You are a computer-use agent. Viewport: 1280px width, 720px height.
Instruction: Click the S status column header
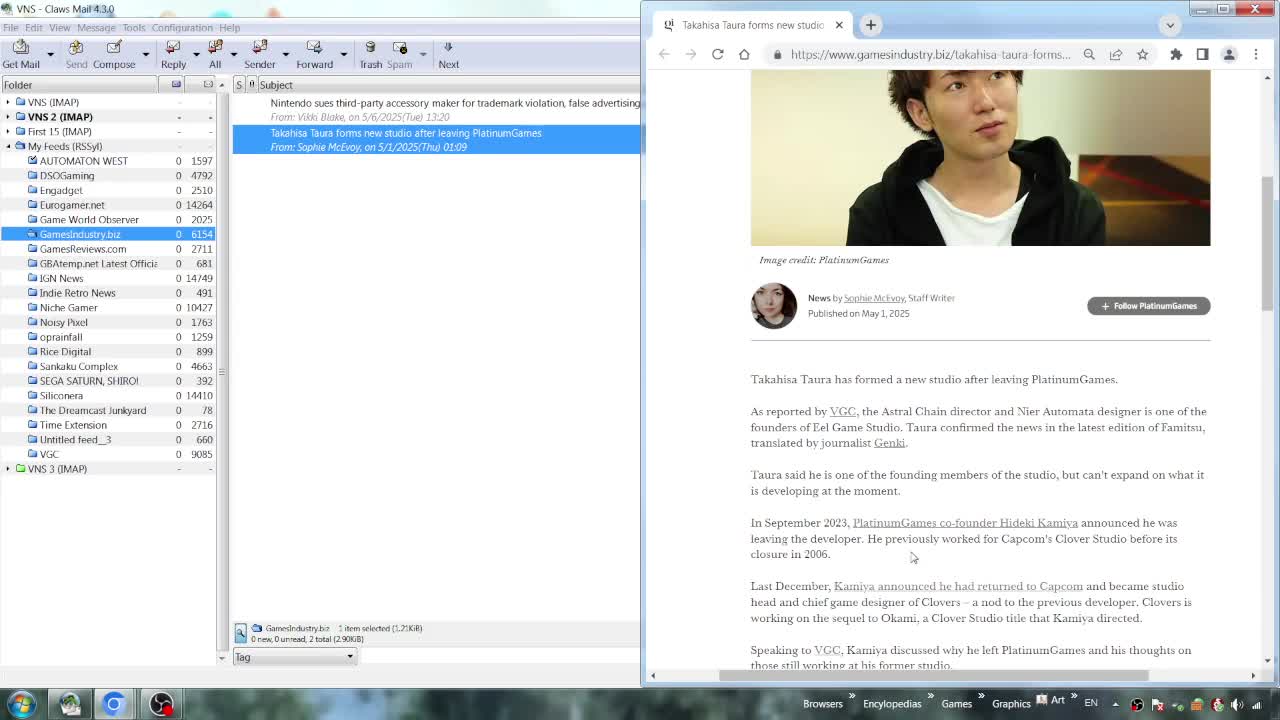pos(239,85)
